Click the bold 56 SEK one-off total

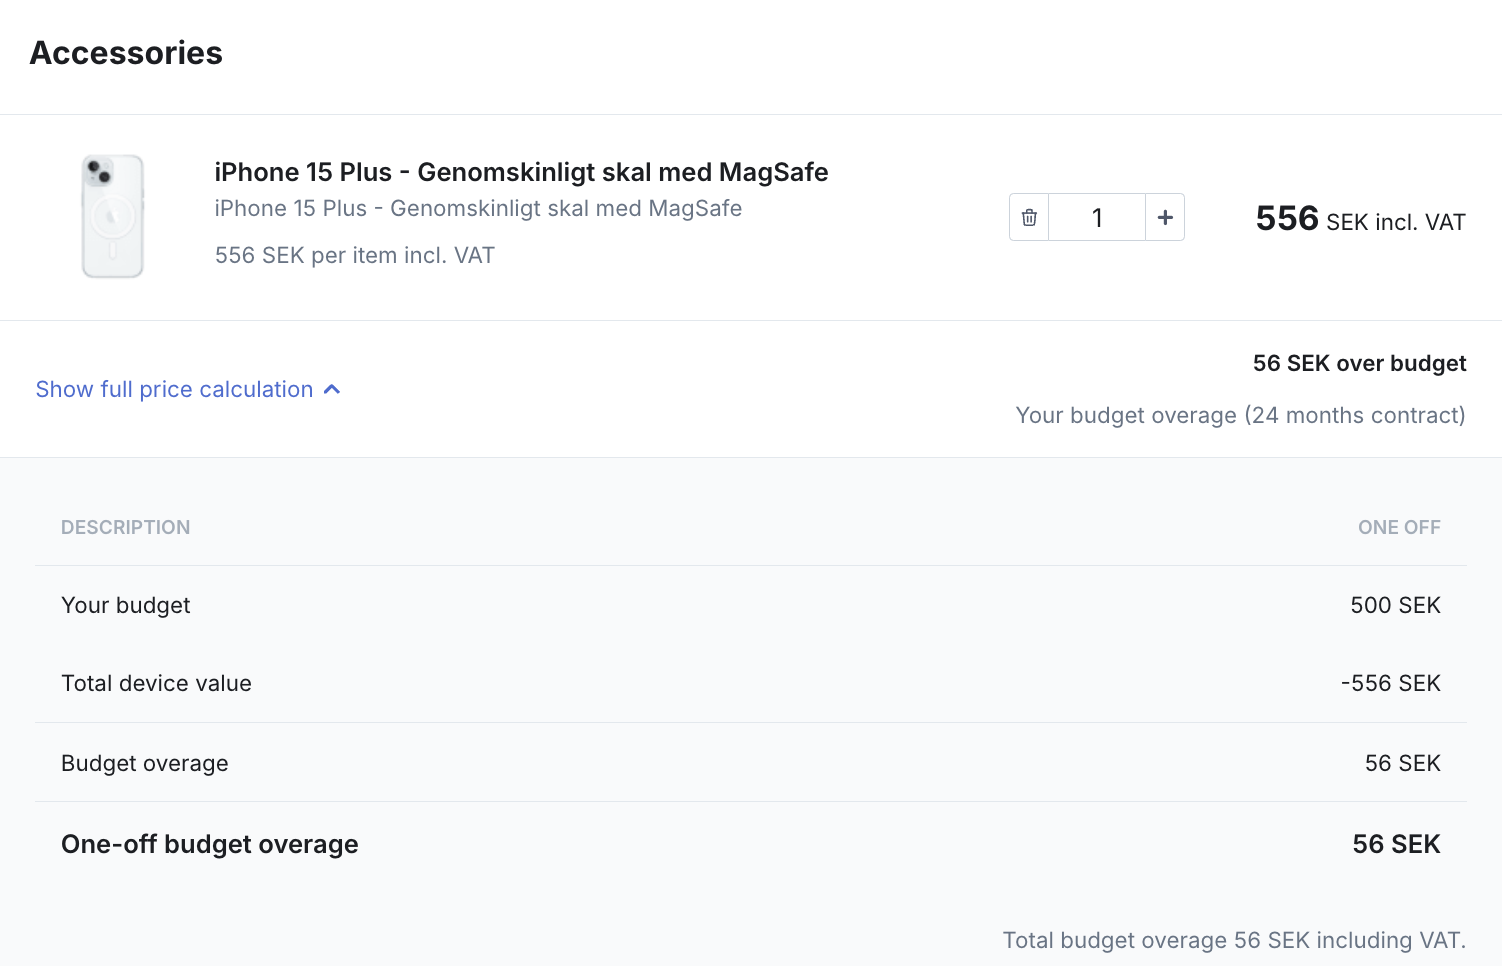pos(1396,844)
